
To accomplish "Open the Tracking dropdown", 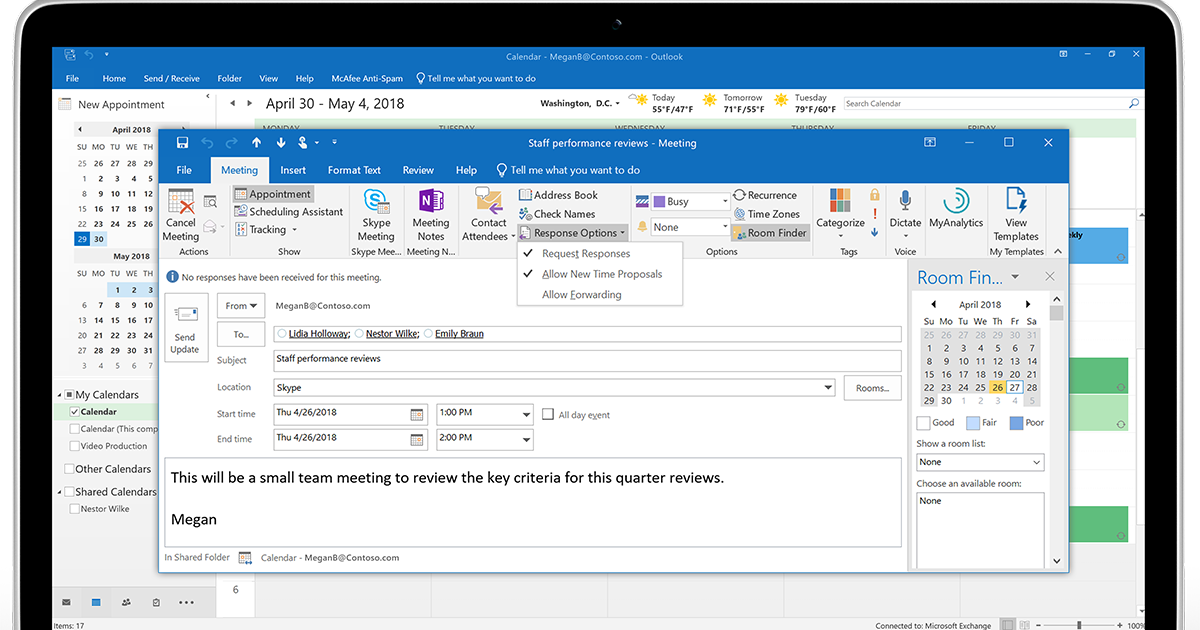I will click(x=266, y=230).
